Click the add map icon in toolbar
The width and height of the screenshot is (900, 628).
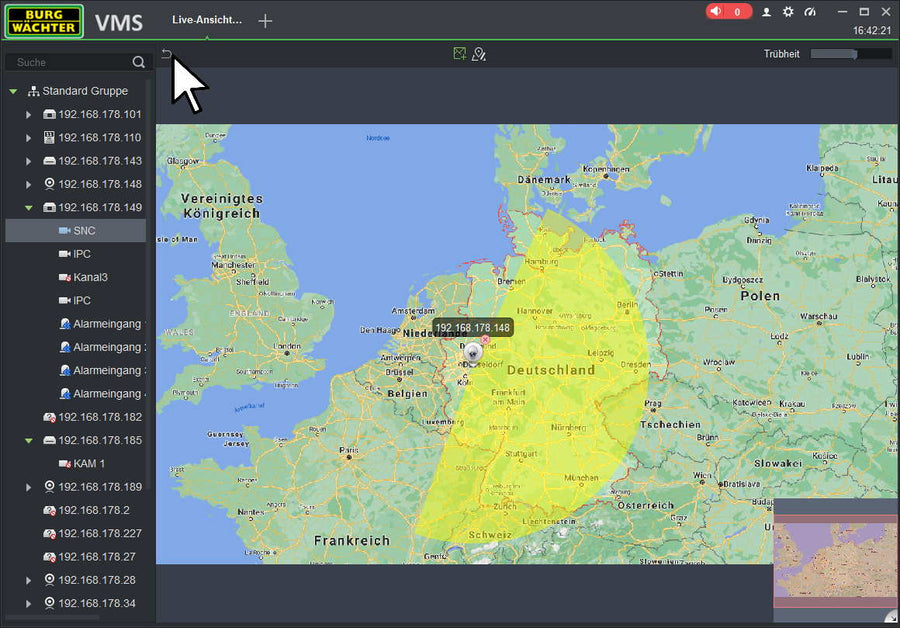[x=459, y=54]
